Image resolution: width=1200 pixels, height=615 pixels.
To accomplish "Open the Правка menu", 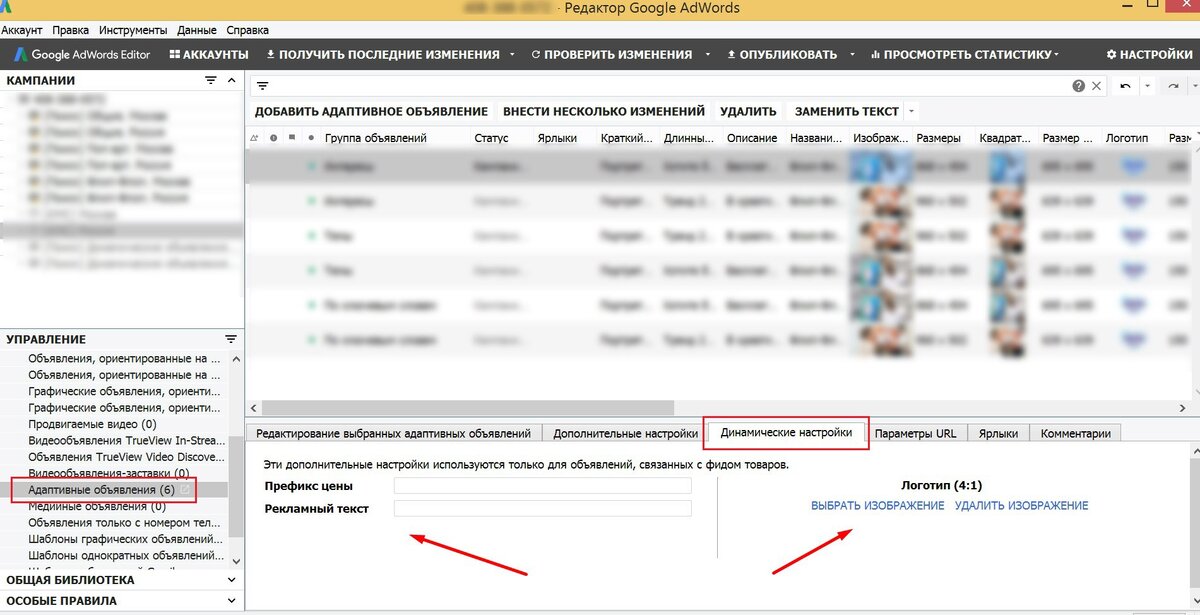I will coord(70,31).
